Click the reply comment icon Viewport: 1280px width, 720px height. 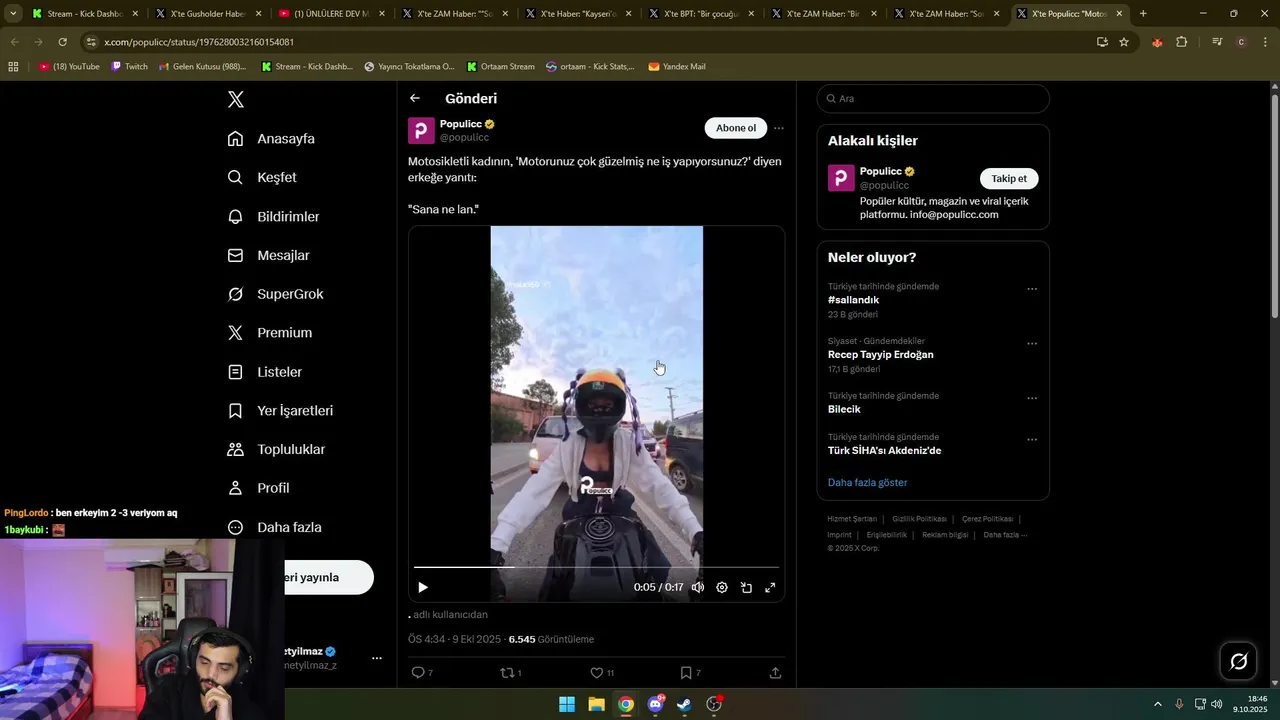[418, 673]
